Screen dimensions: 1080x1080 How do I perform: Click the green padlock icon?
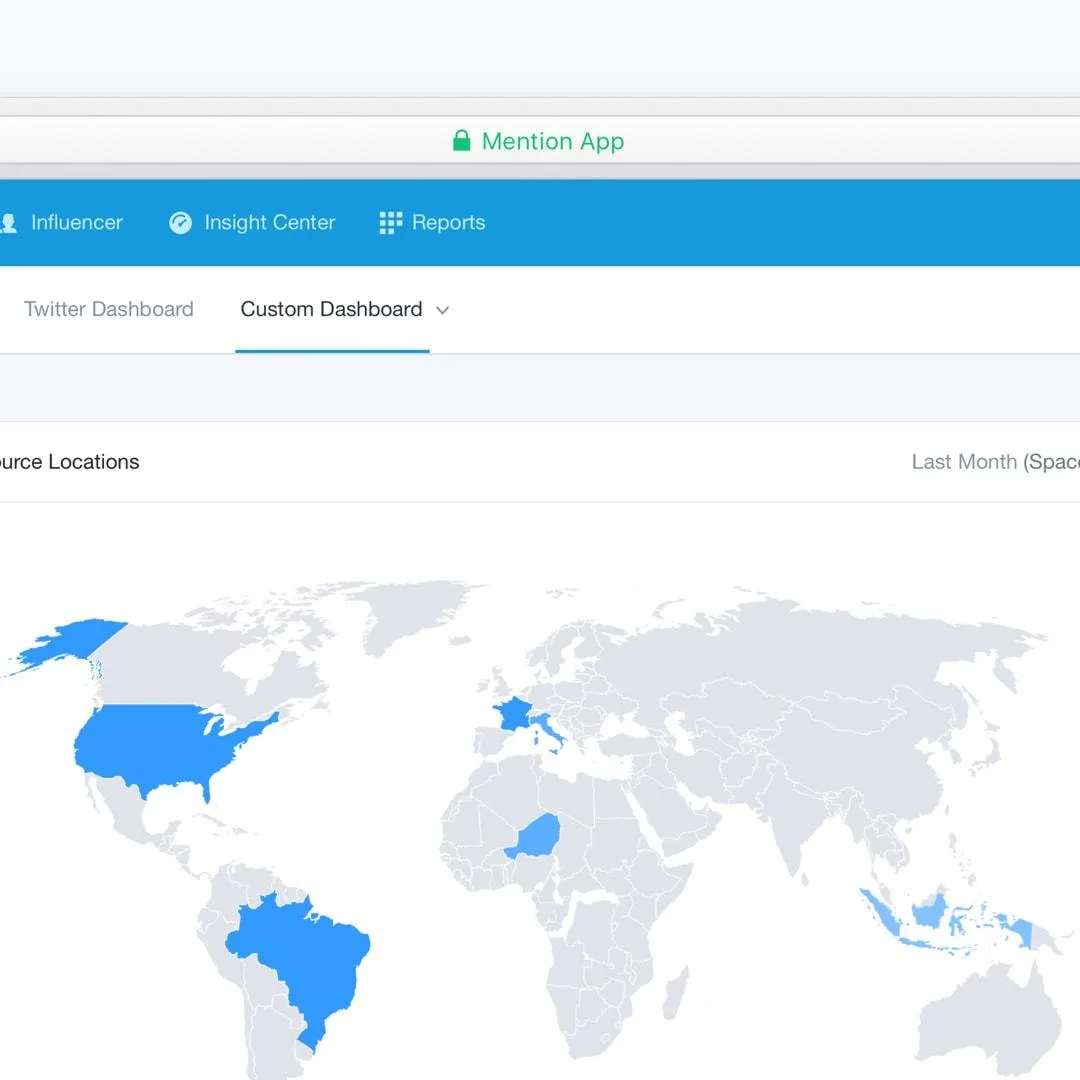pyautogui.click(x=461, y=141)
